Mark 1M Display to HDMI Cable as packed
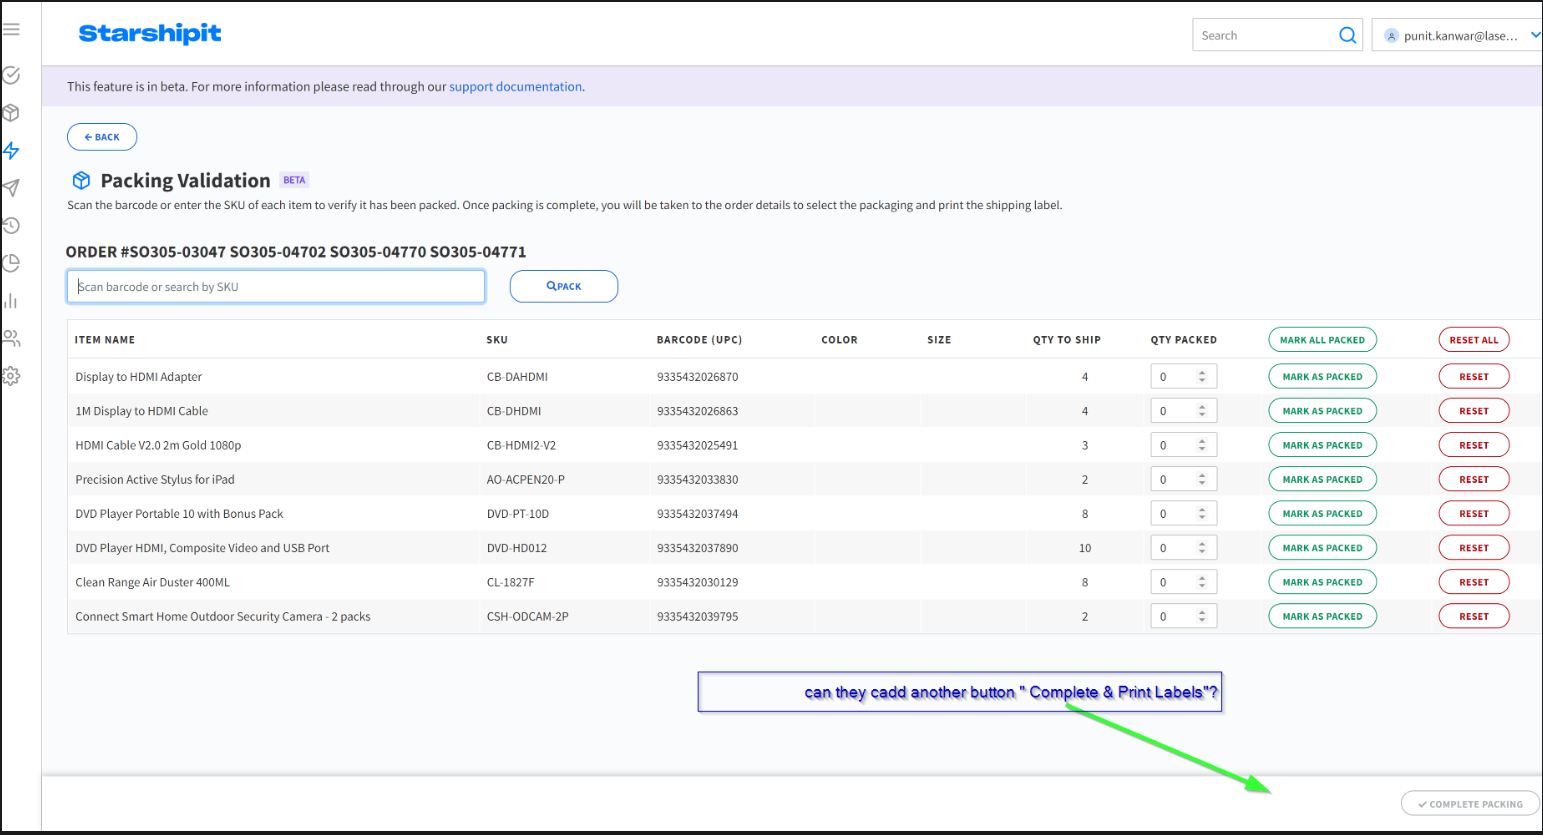Screen dimensions: 1543x835 [x=1322, y=411]
